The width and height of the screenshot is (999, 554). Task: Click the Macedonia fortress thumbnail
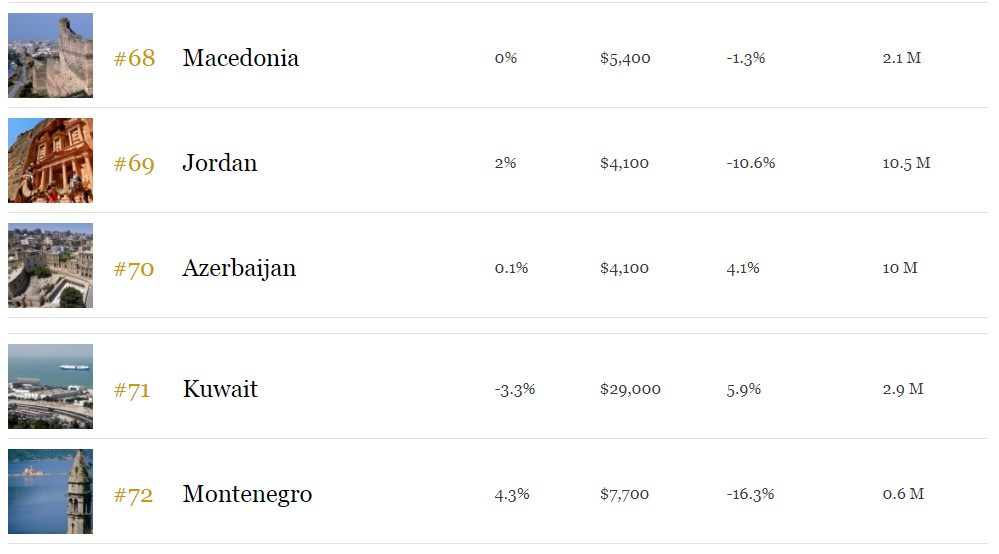[50, 55]
